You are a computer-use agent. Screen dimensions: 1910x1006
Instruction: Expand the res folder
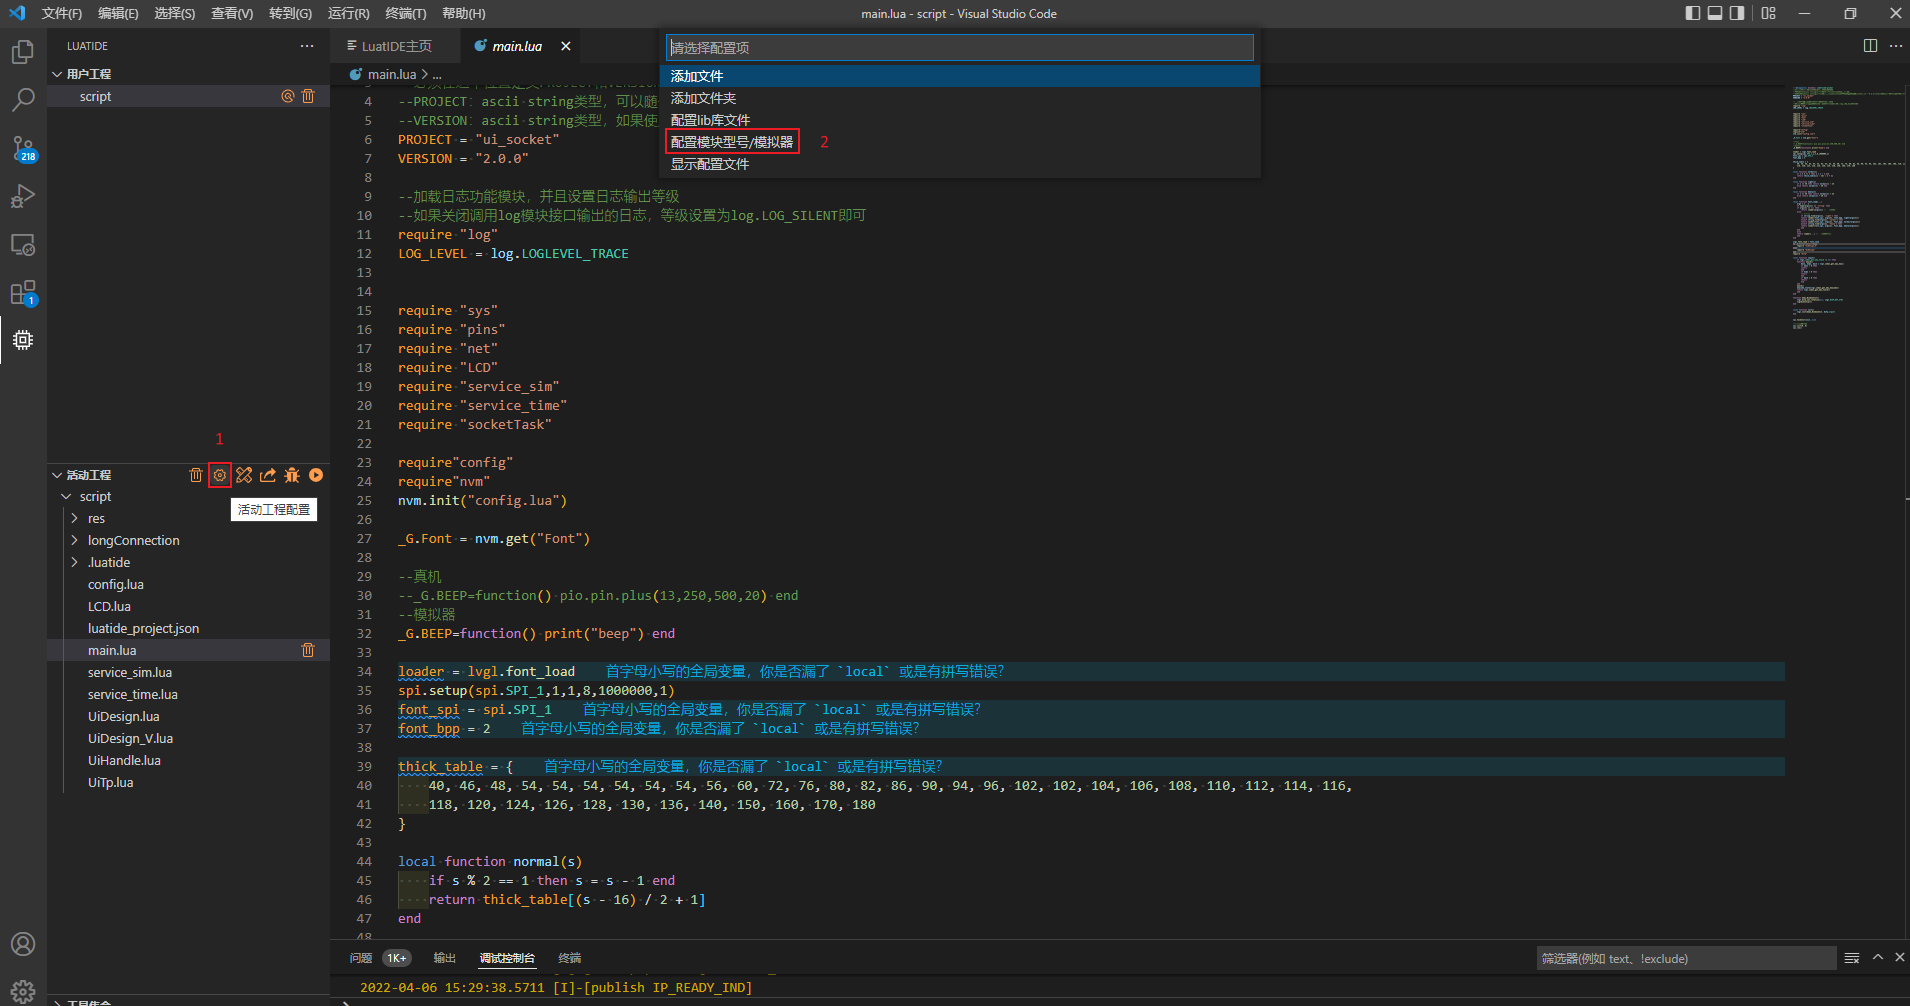tap(75, 518)
